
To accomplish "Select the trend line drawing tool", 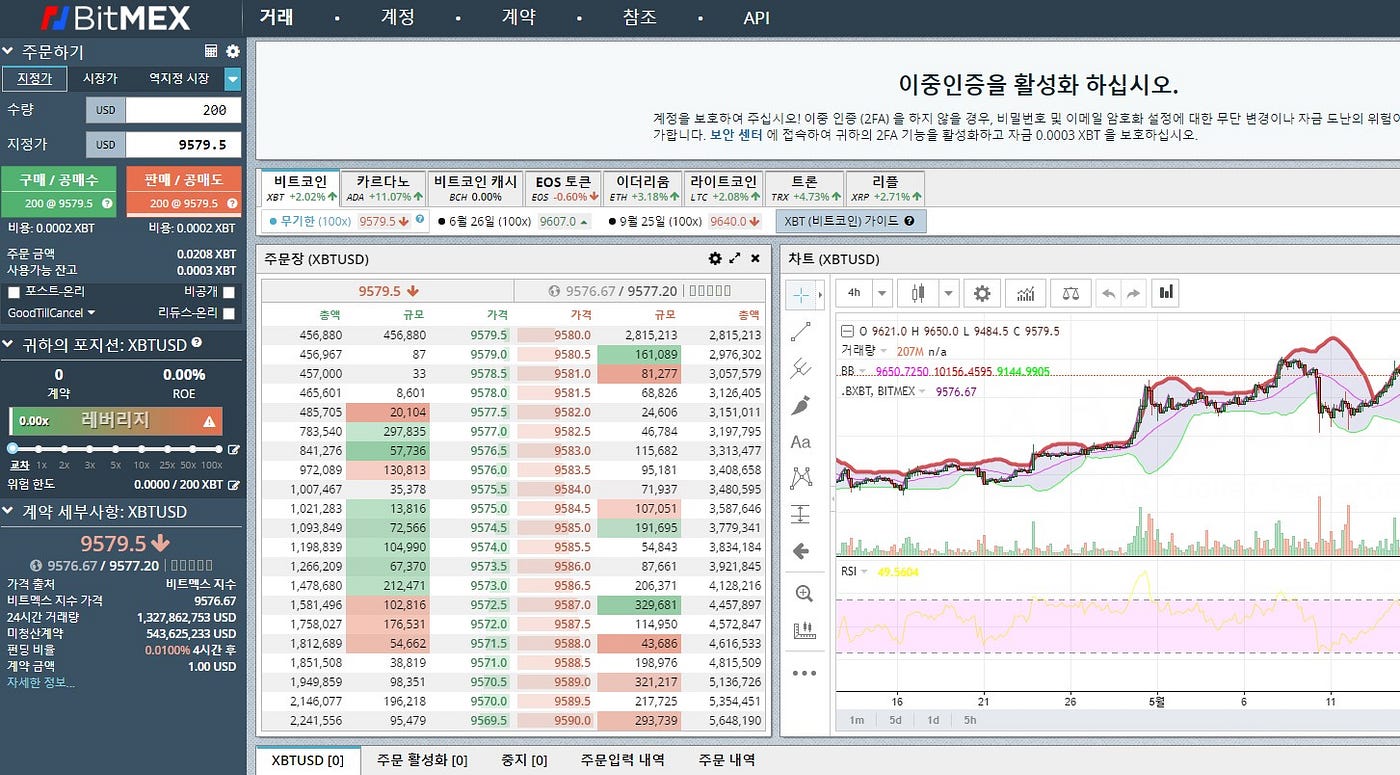I will click(x=800, y=331).
